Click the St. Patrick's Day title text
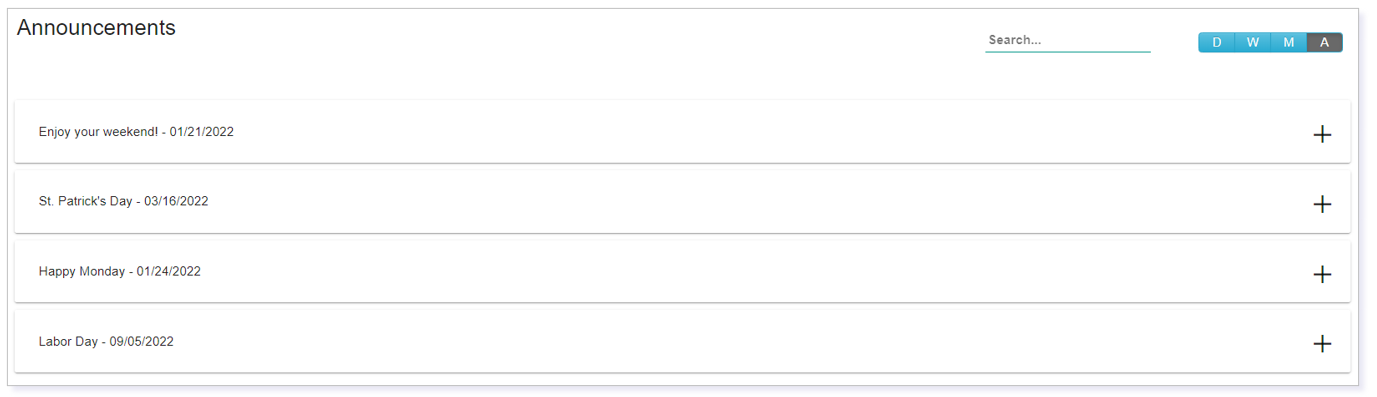 [85, 201]
